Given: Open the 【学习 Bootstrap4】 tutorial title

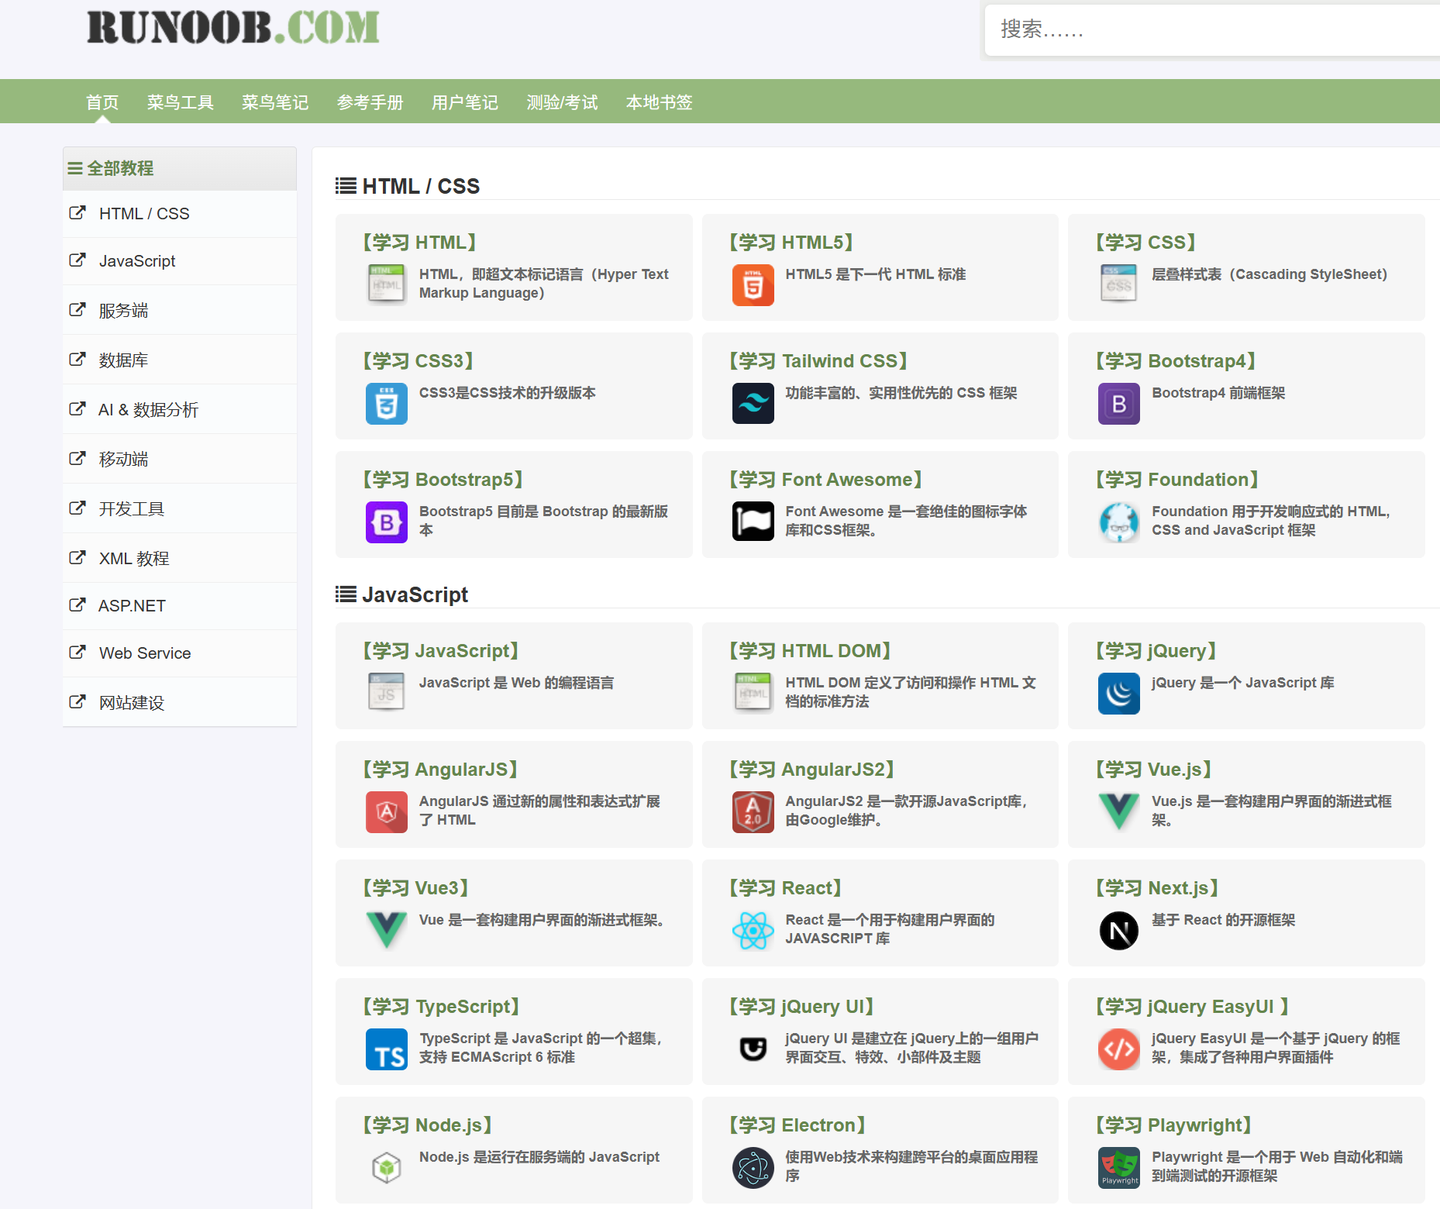Looking at the screenshot, I should [1176, 361].
